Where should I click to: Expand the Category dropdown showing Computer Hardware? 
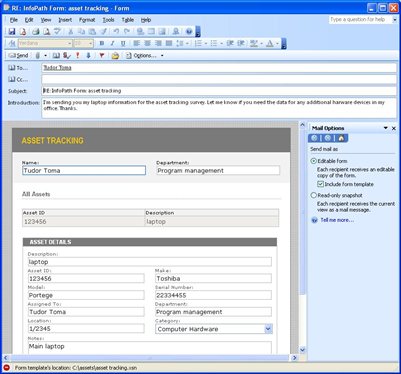coord(268,329)
